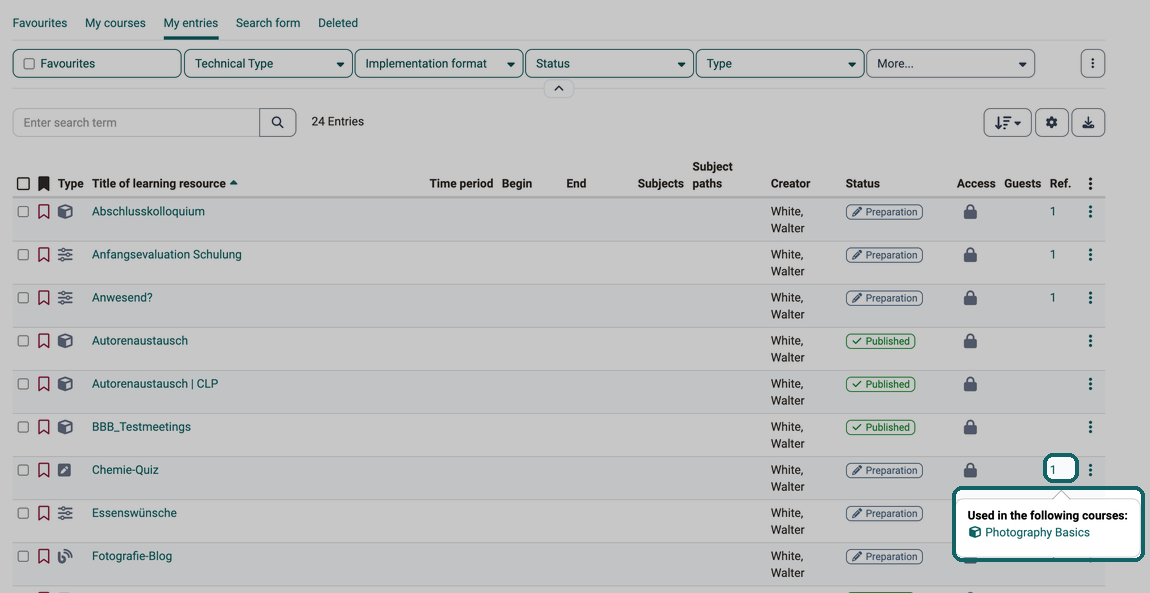Bookmark the Anwesend? entry
Viewport: 1150px width, 593px height.
tap(43, 298)
